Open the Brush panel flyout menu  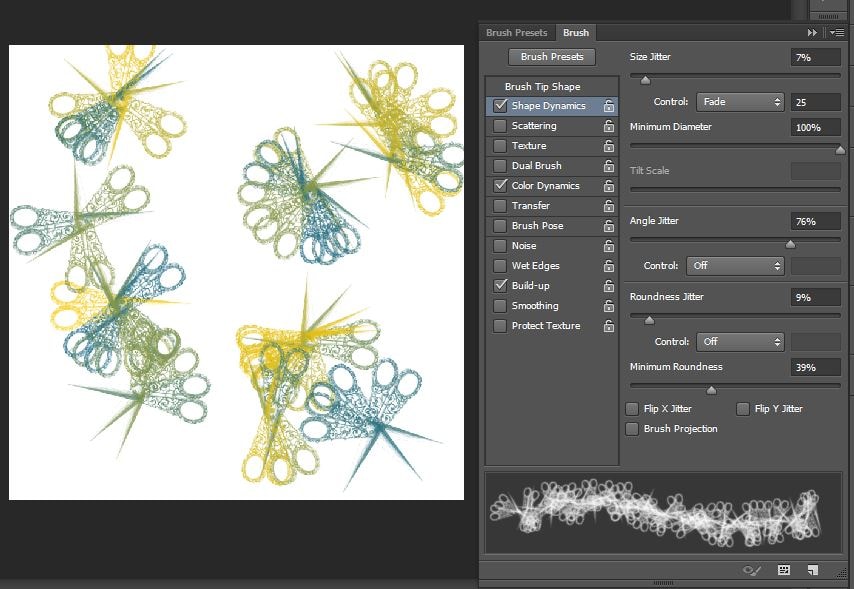837,33
